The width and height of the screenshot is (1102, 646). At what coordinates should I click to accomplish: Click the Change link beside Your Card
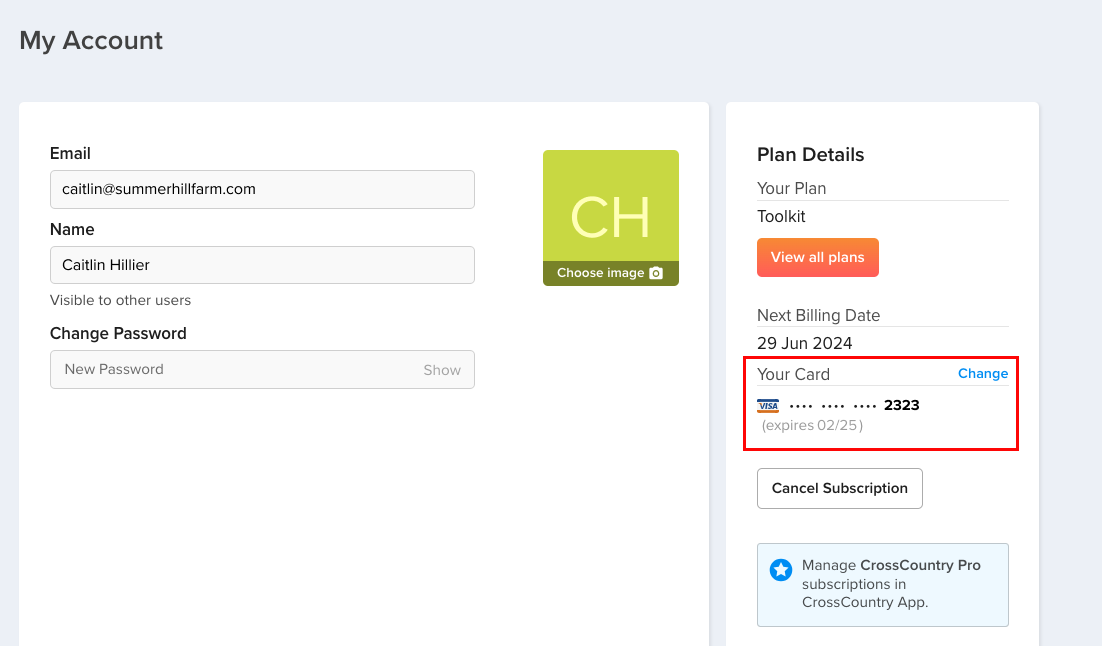coord(982,373)
